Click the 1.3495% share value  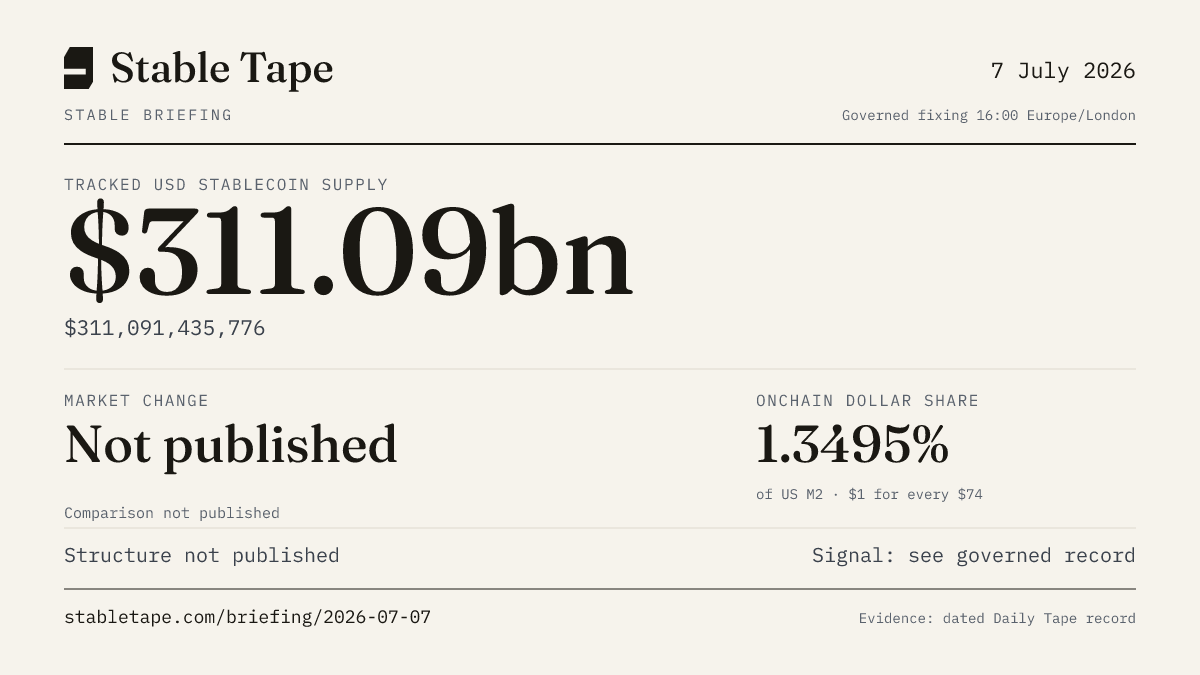pos(852,445)
